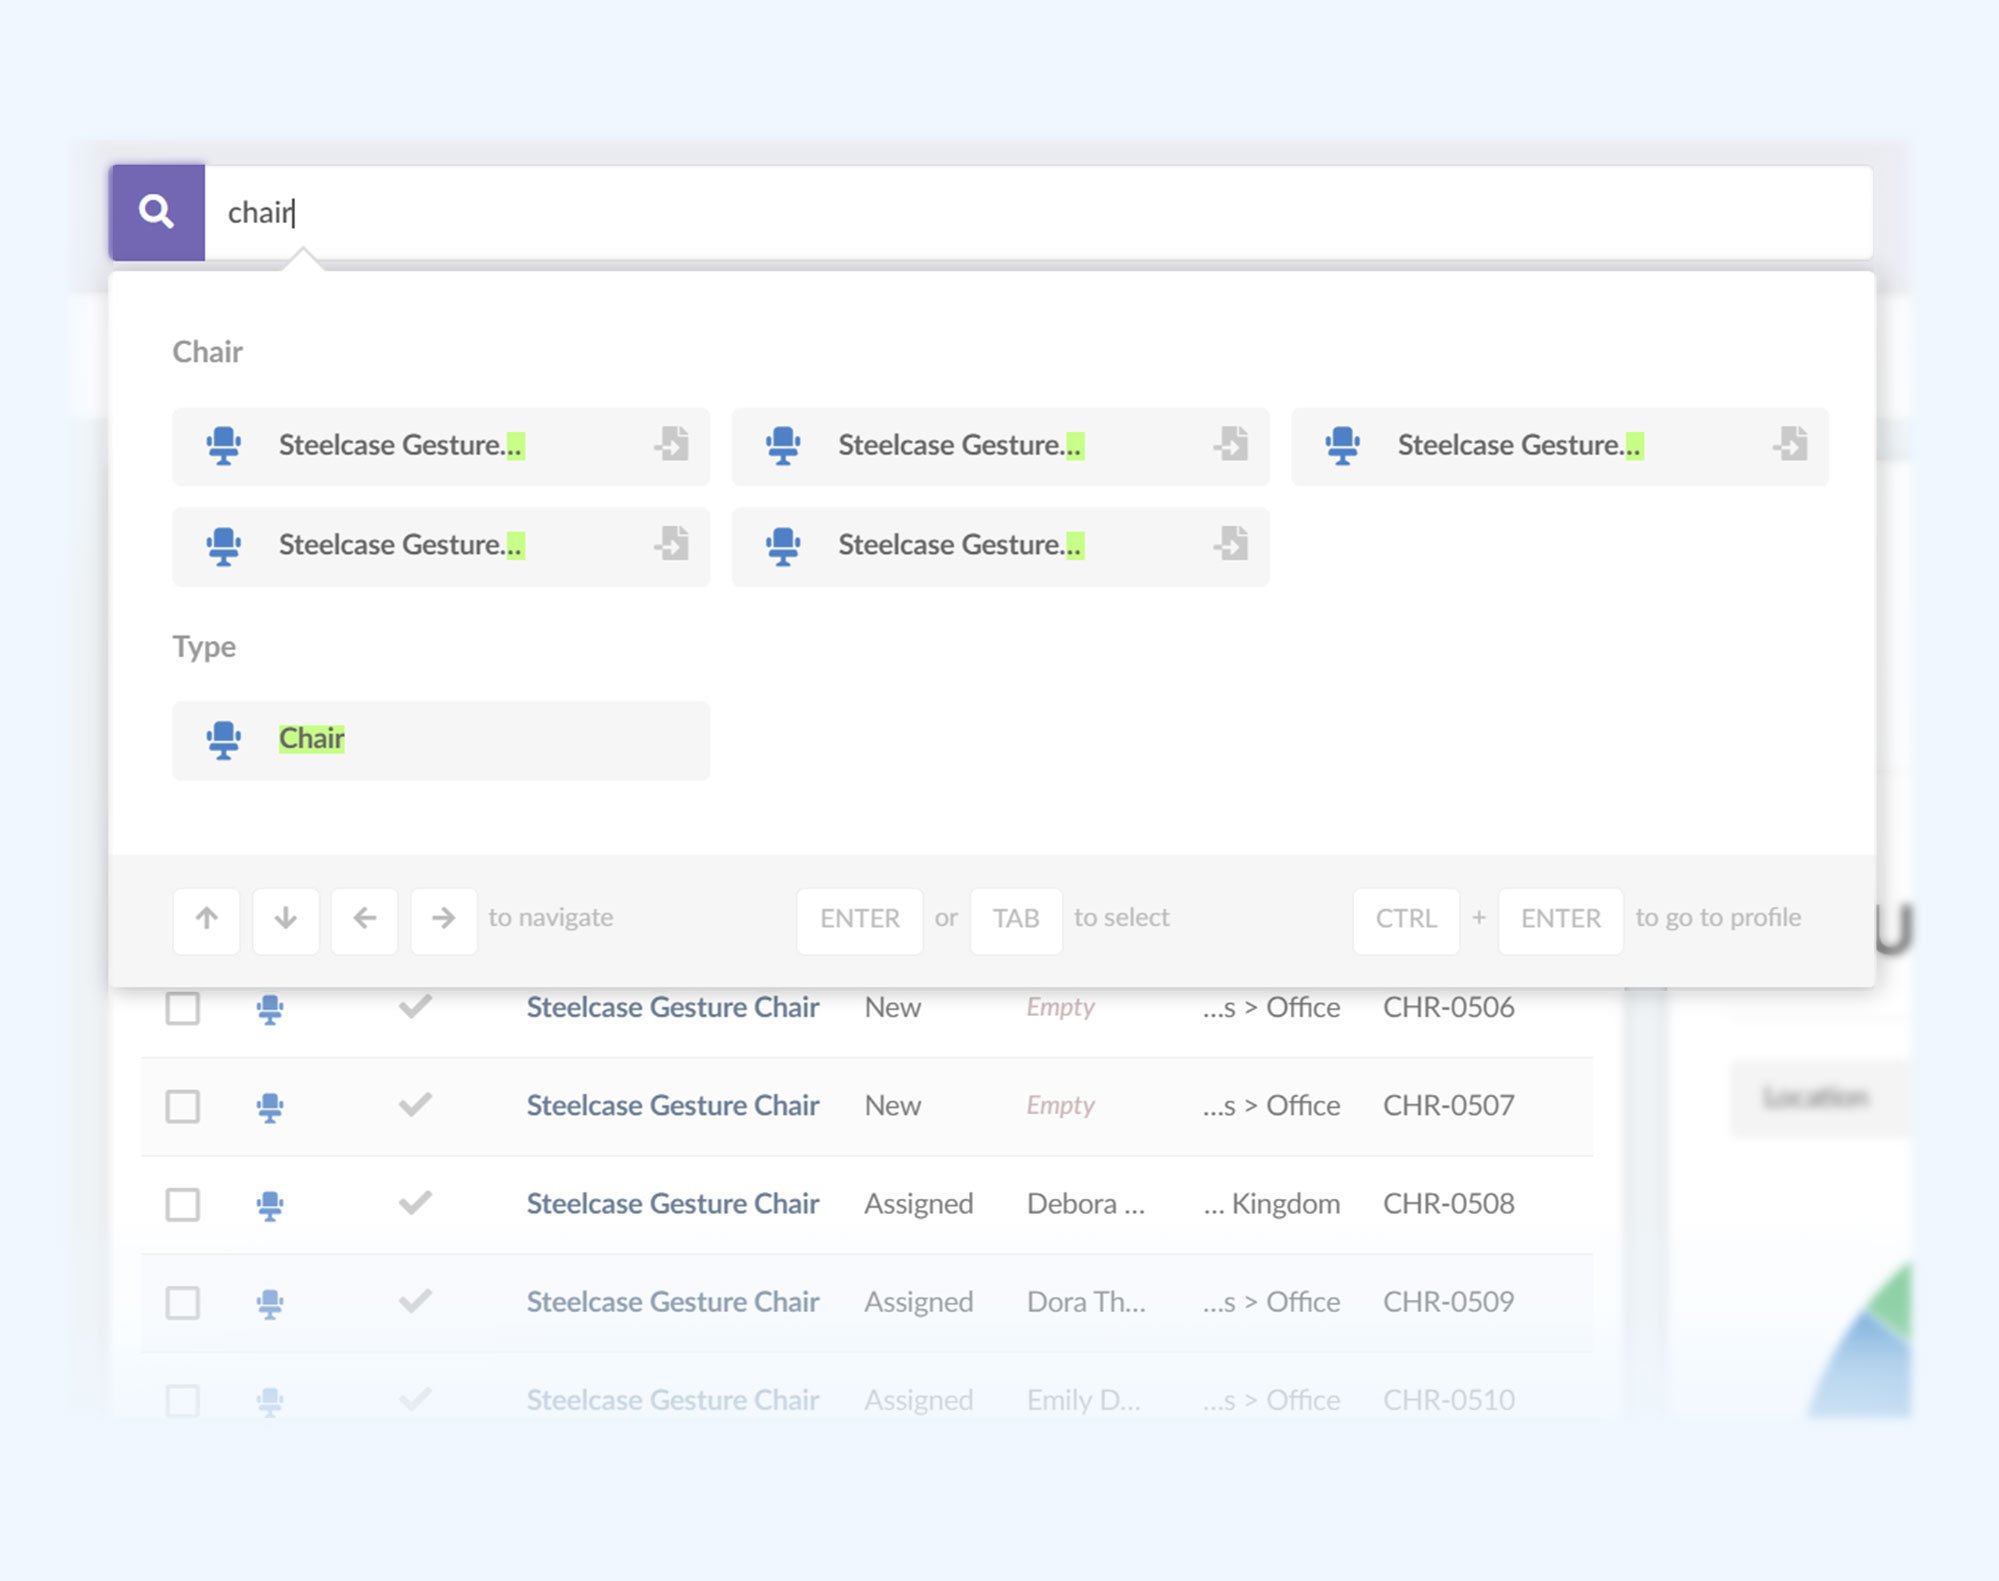Screen dimensions: 1999x1581
Task: Click the purple search magnifier icon
Action: point(156,211)
